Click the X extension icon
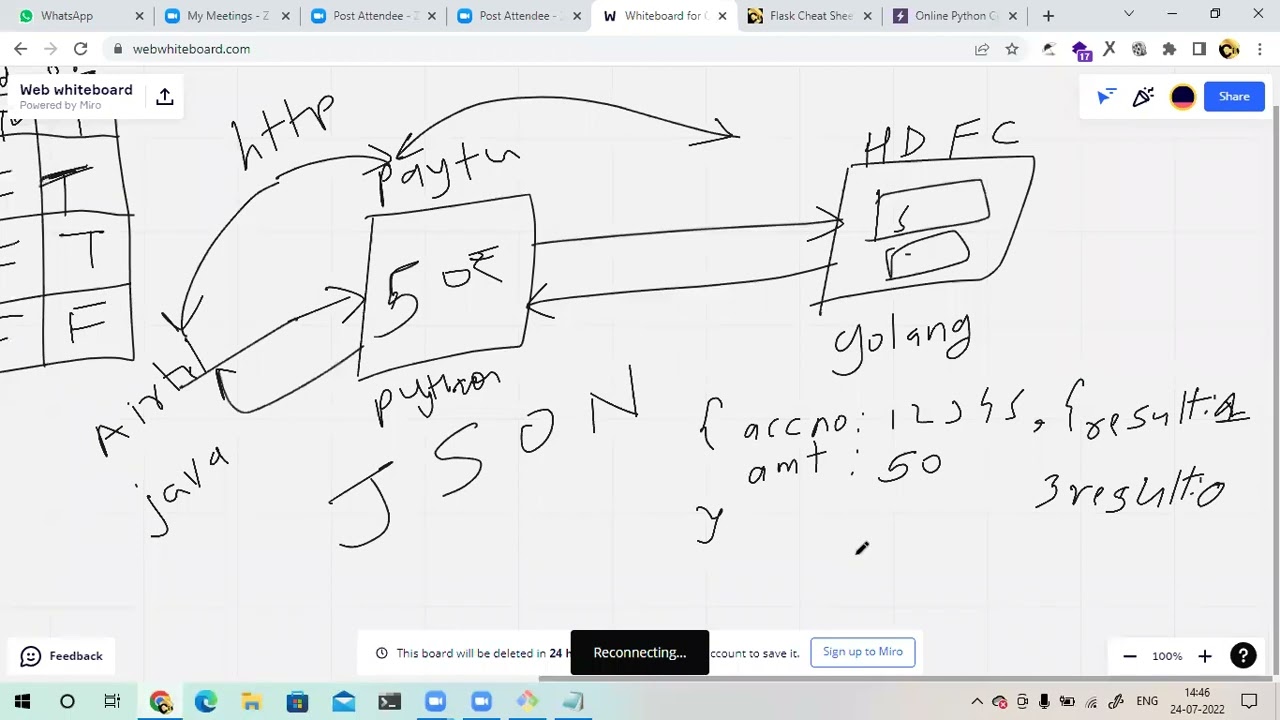The image size is (1280, 720). 1109,49
